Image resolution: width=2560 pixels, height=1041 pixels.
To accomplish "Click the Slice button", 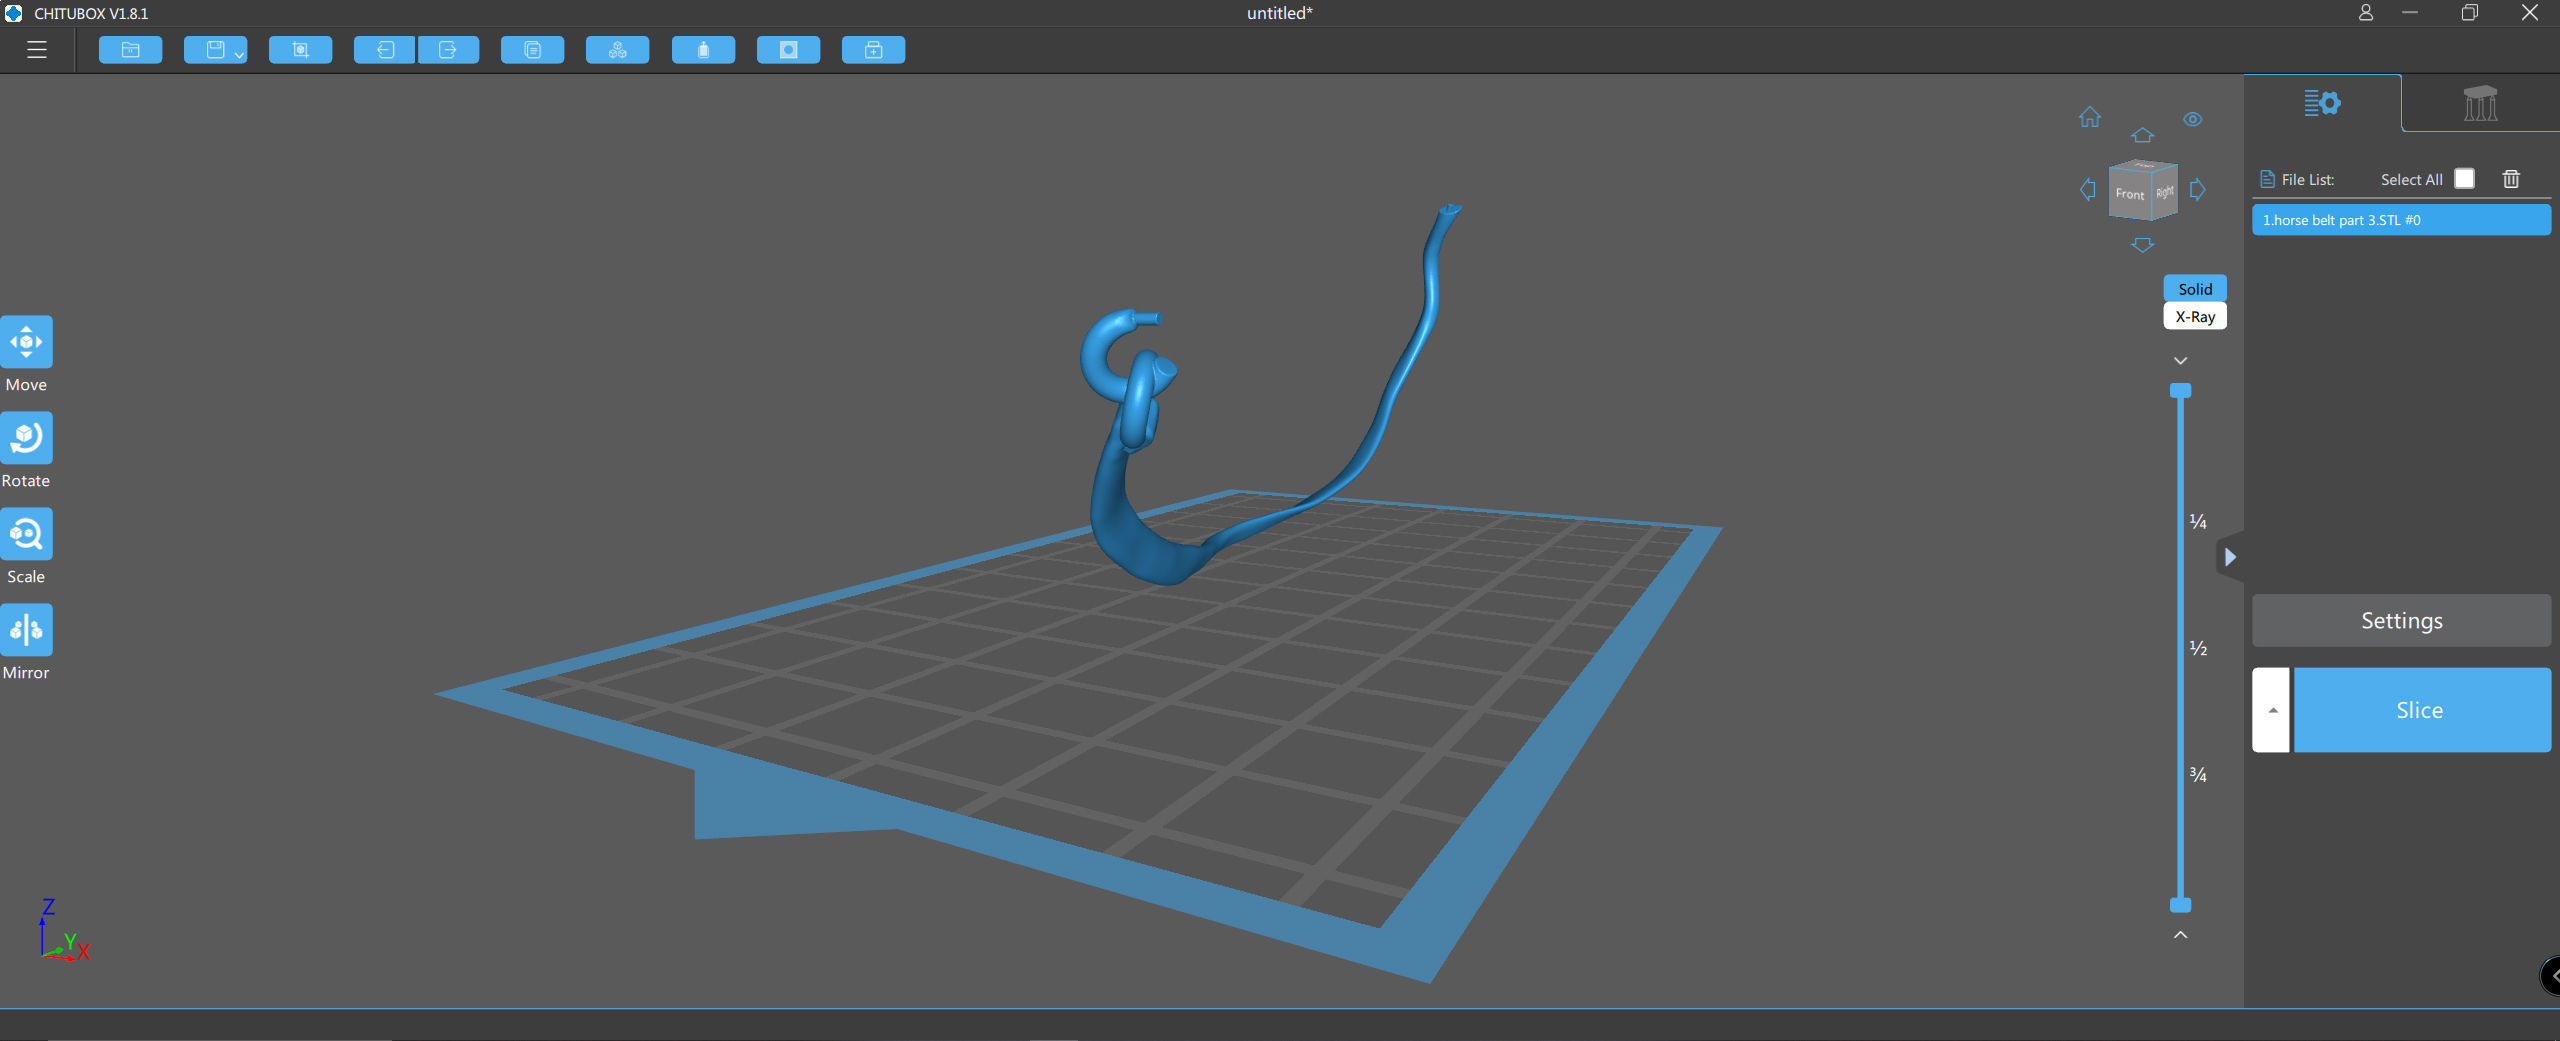I will 2421,710.
